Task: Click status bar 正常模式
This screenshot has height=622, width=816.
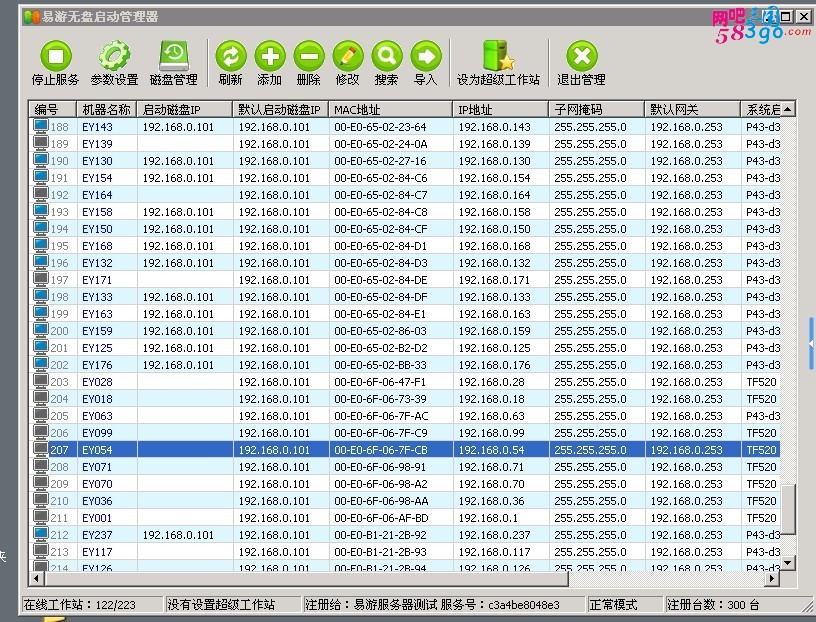Action: coord(613,604)
